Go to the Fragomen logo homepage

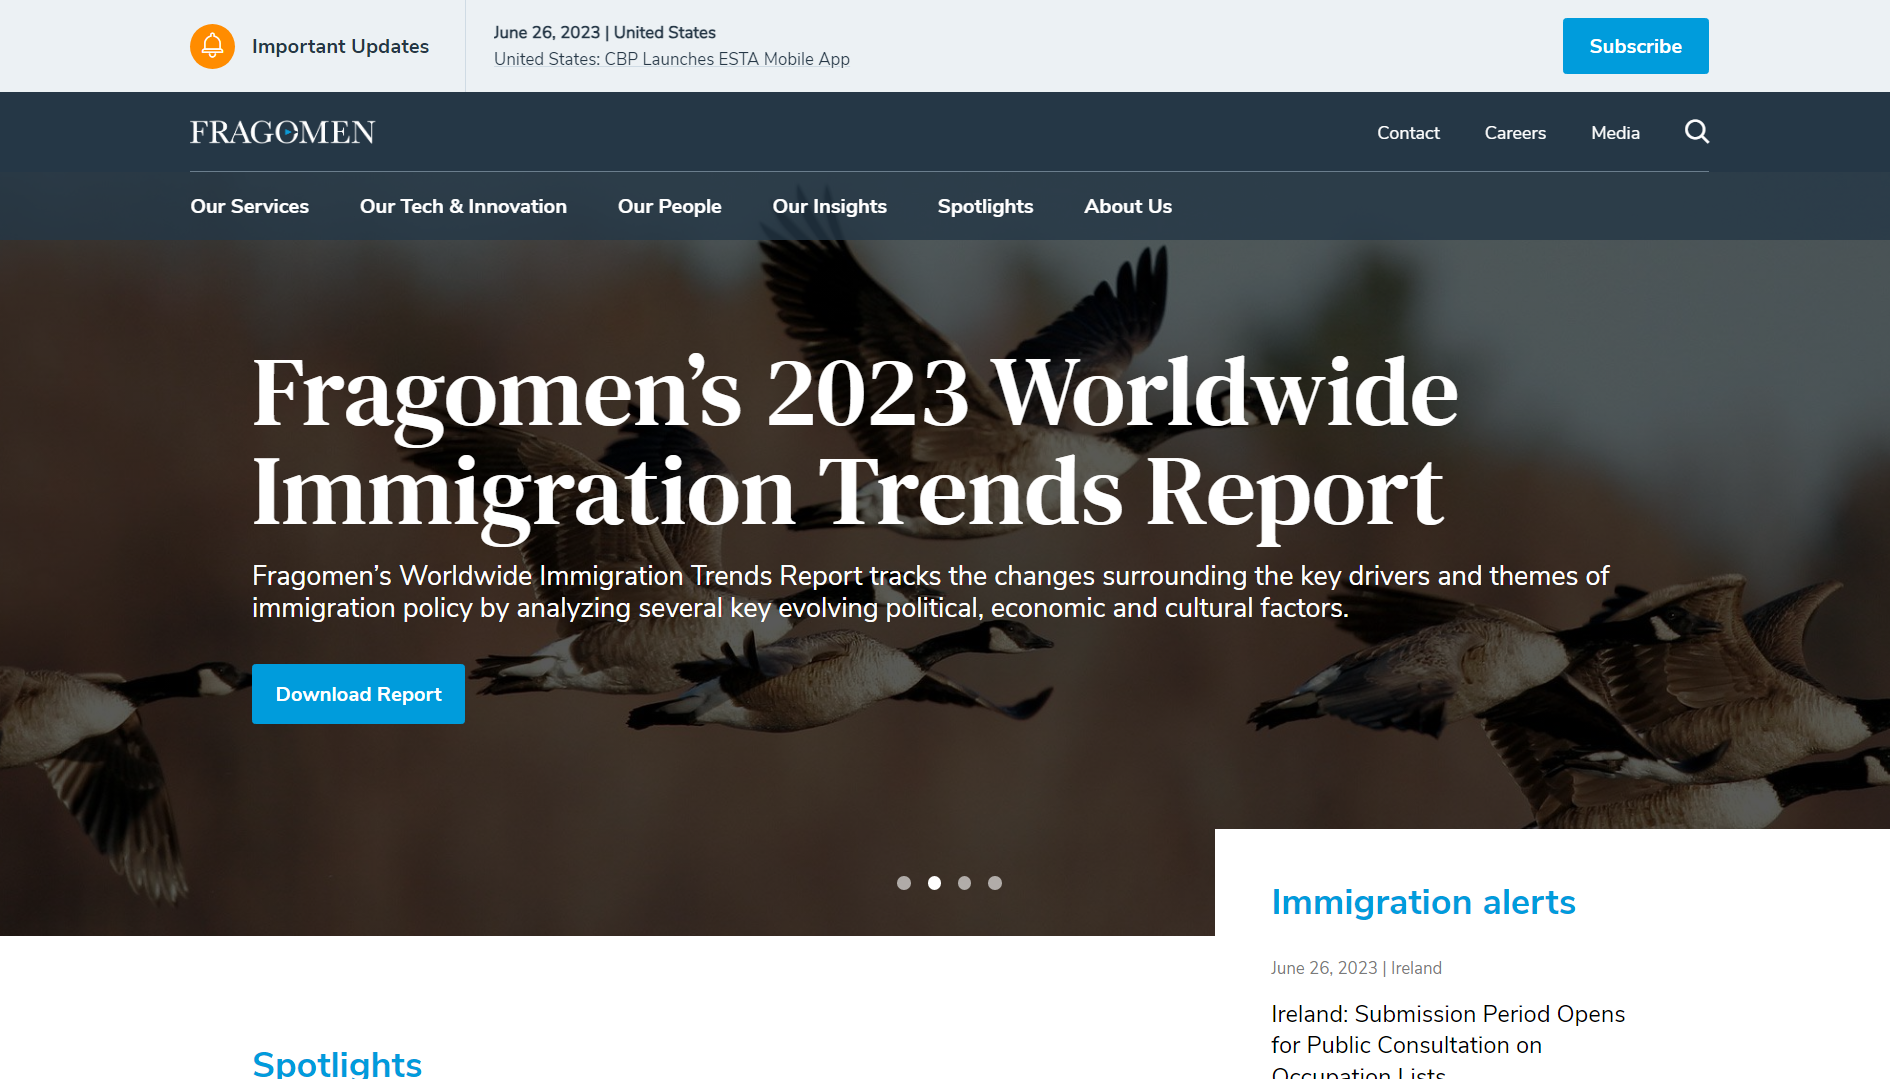coord(283,132)
